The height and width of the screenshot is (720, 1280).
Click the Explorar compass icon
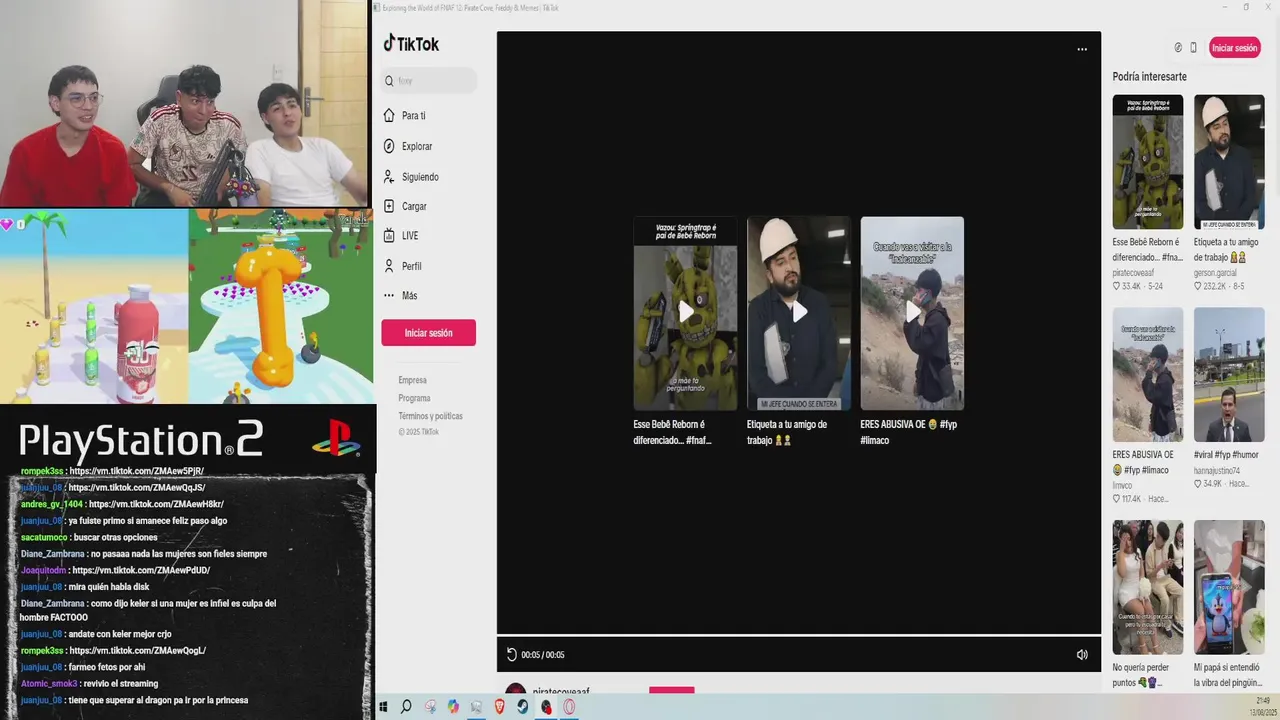pyautogui.click(x=389, y=146)
